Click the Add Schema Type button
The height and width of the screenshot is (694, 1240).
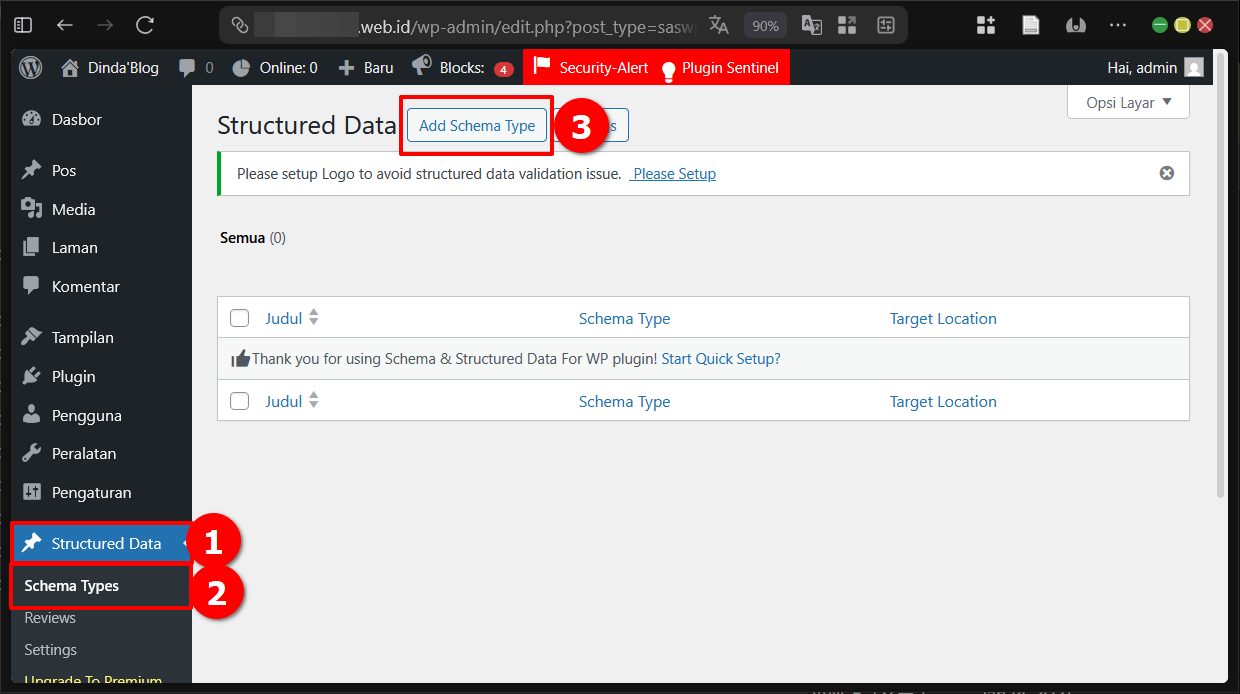click(x=476, y=125)
